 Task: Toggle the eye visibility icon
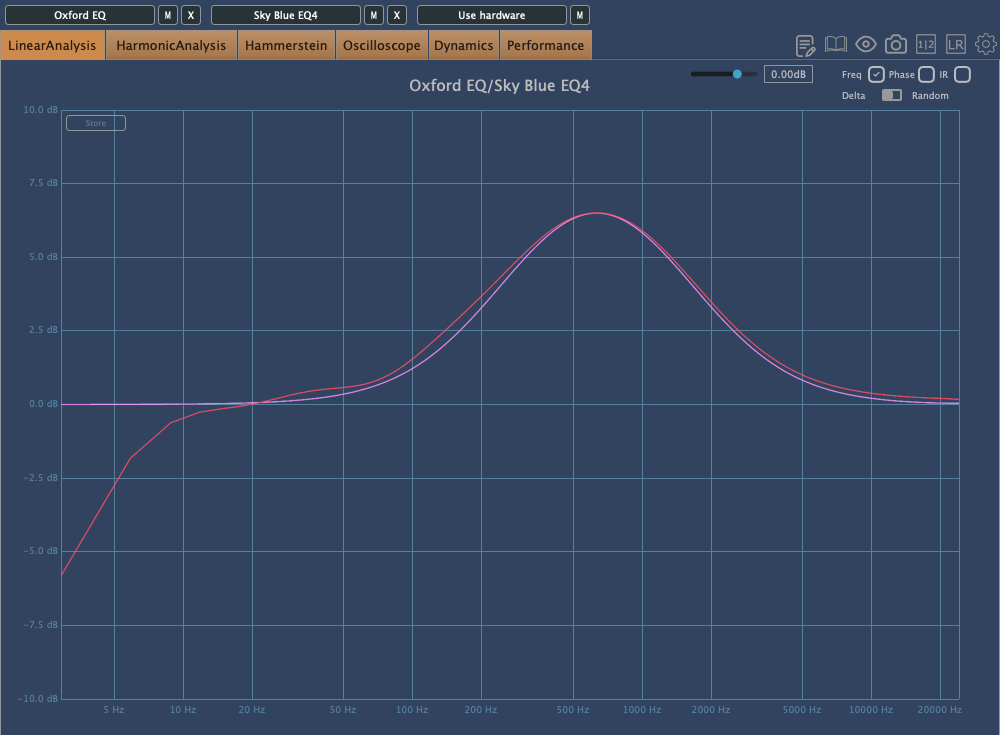coord(865,44)
